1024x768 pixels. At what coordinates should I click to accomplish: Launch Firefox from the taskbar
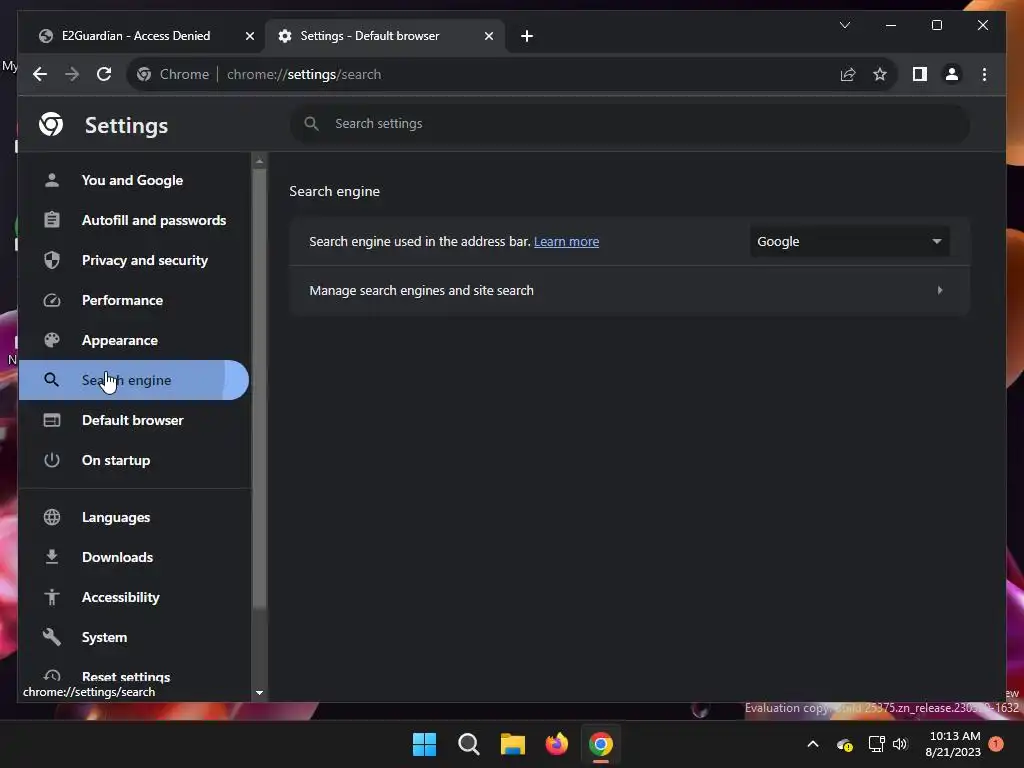click(556, 744)
